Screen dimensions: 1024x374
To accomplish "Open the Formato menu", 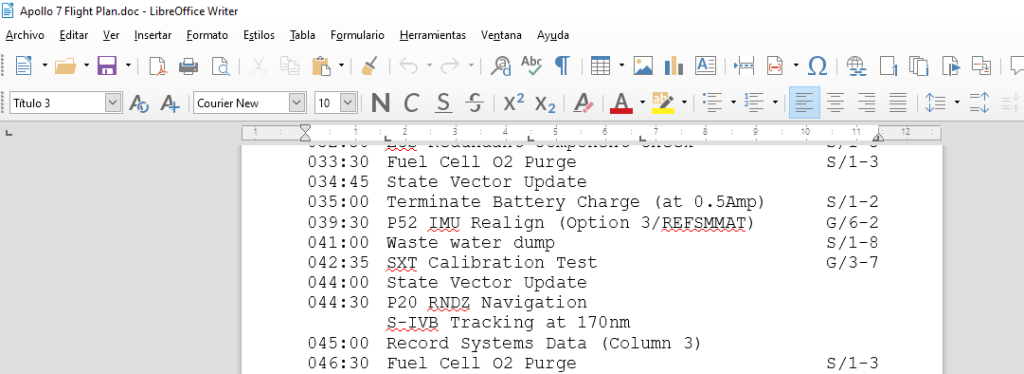I will (207, 35).
